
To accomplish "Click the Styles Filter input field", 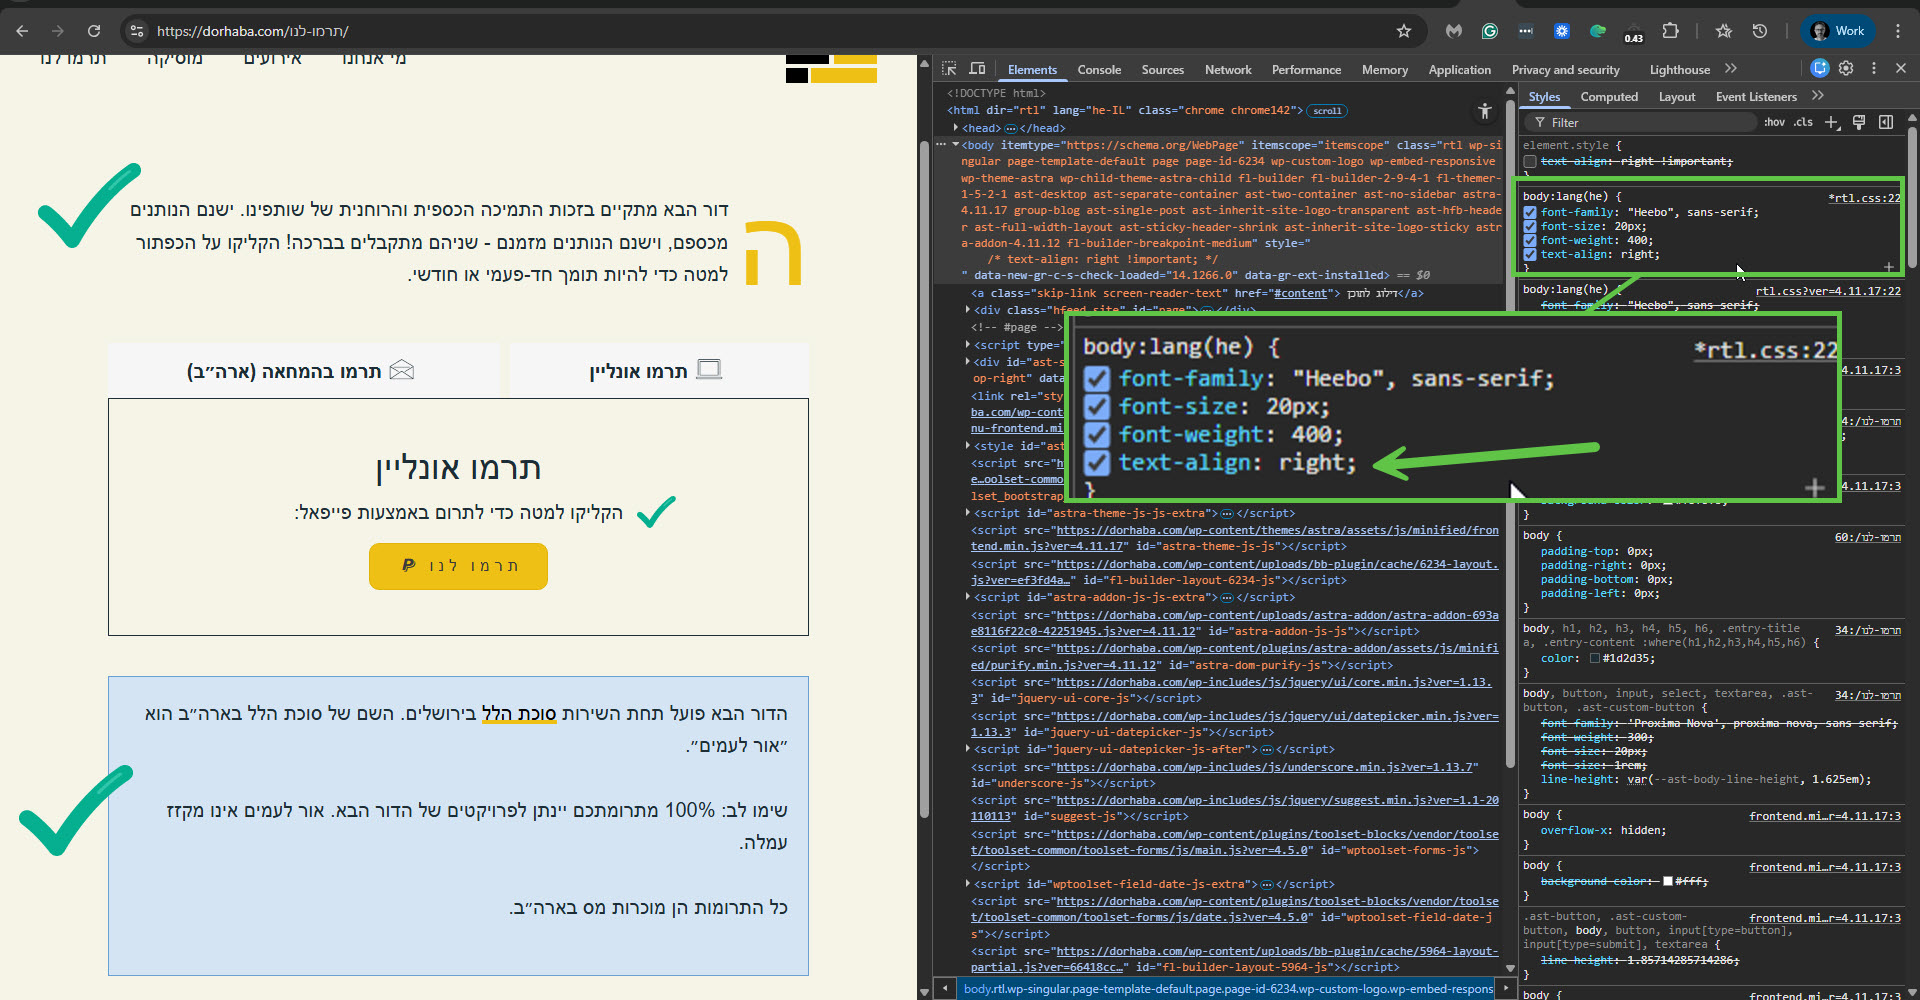I will point(1650,122).
